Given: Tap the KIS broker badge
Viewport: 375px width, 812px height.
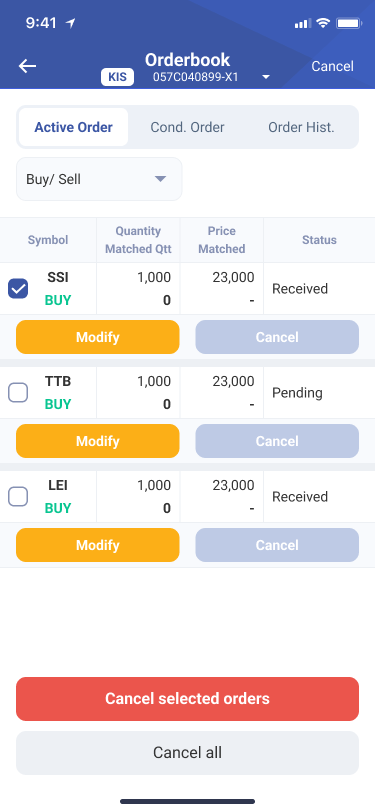Looking at the screenshot, I should coord(117,77).
